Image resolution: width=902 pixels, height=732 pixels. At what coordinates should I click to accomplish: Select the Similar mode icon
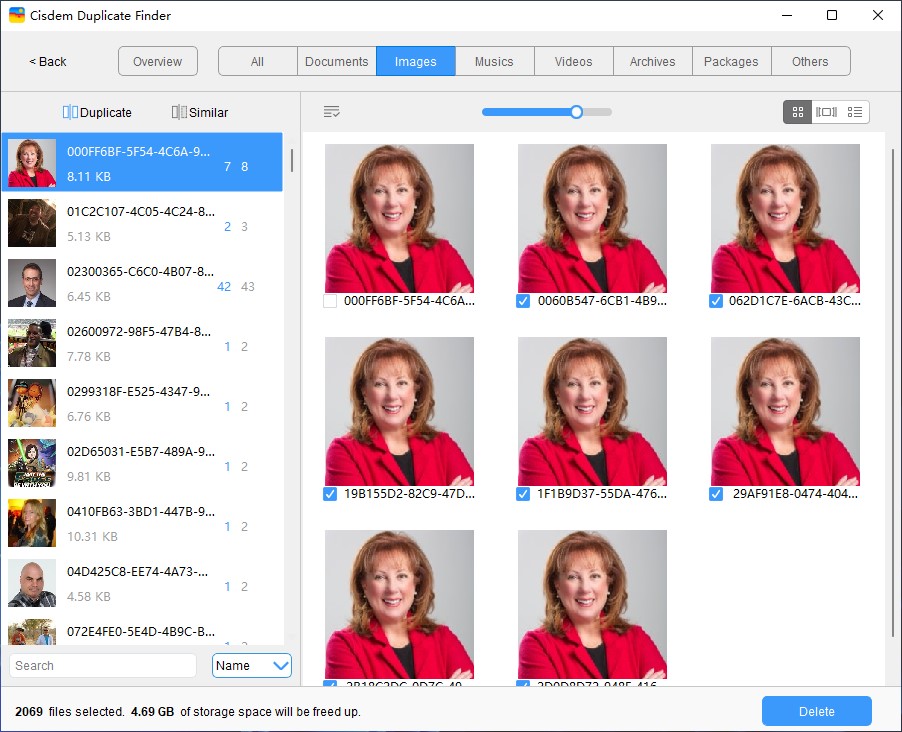179,113
